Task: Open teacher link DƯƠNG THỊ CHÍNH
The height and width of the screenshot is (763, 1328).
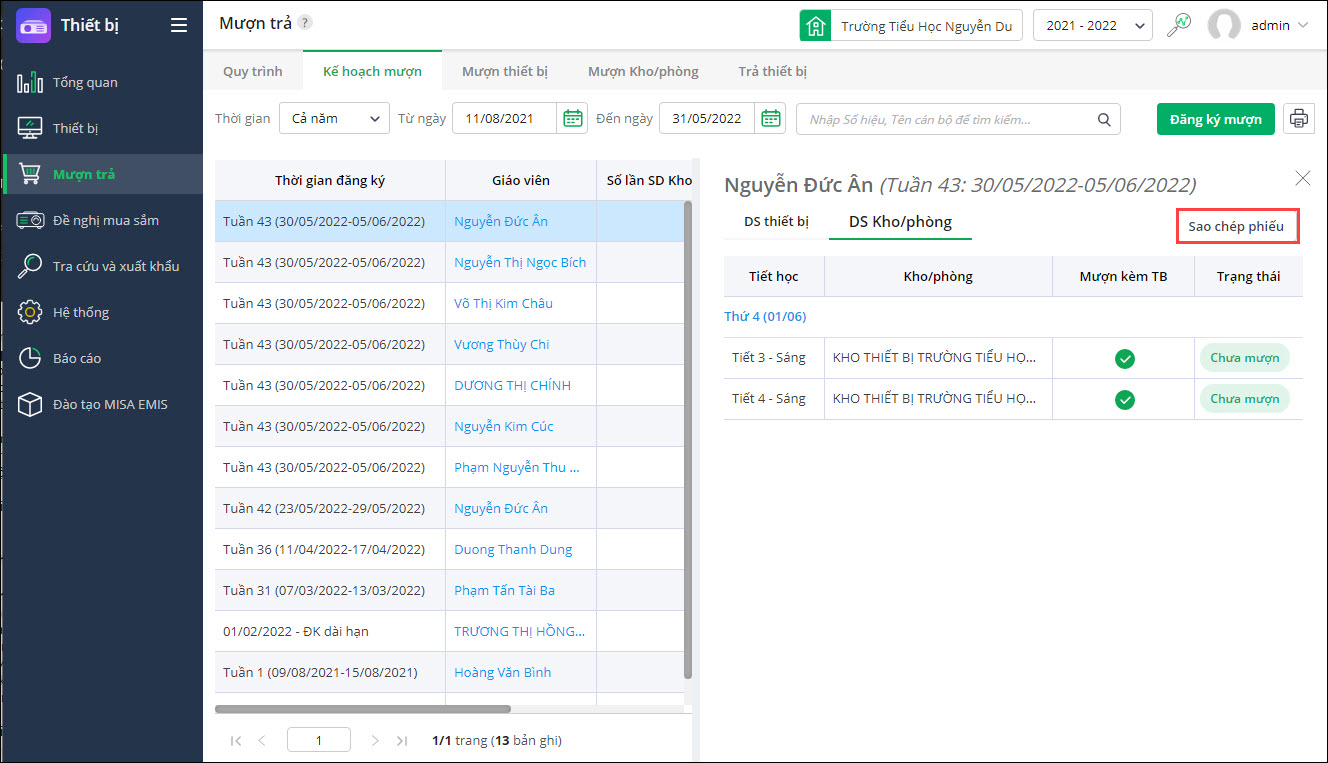Action: coord(513,385)
